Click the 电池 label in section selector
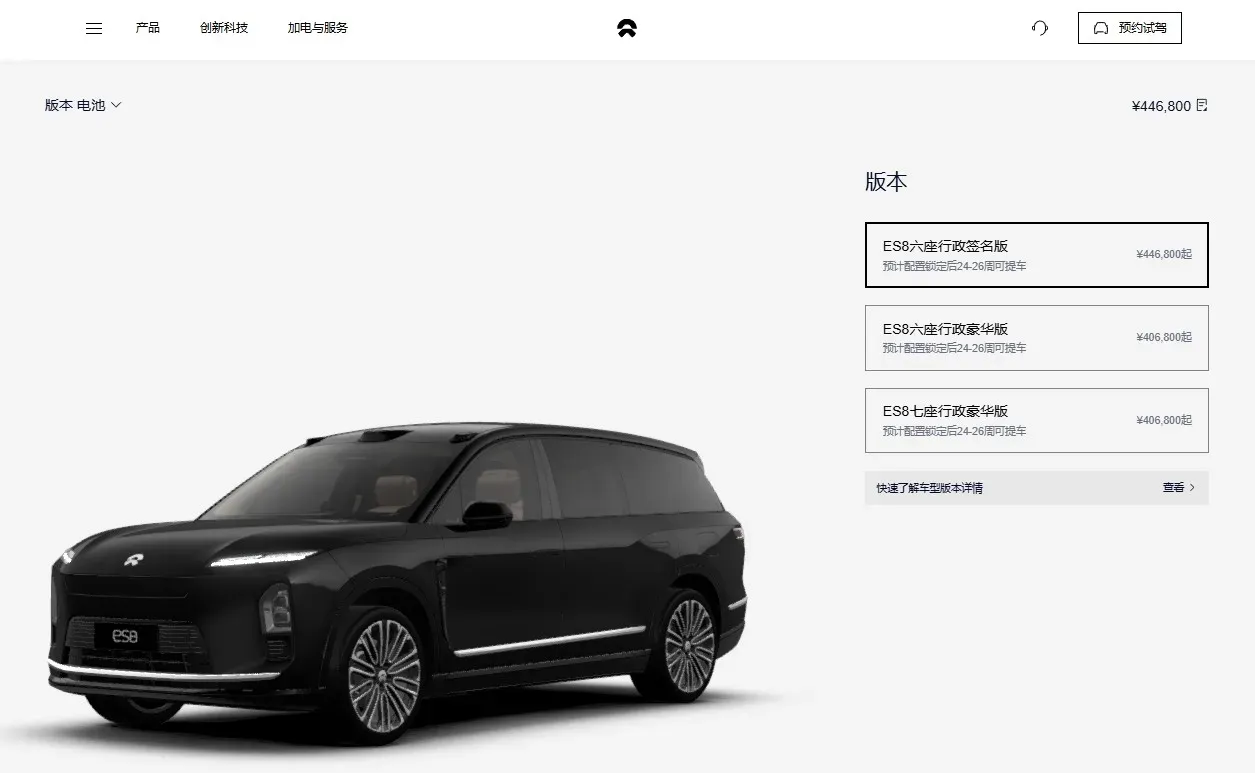Screen dimensions: 1255x773 point(91,105)
